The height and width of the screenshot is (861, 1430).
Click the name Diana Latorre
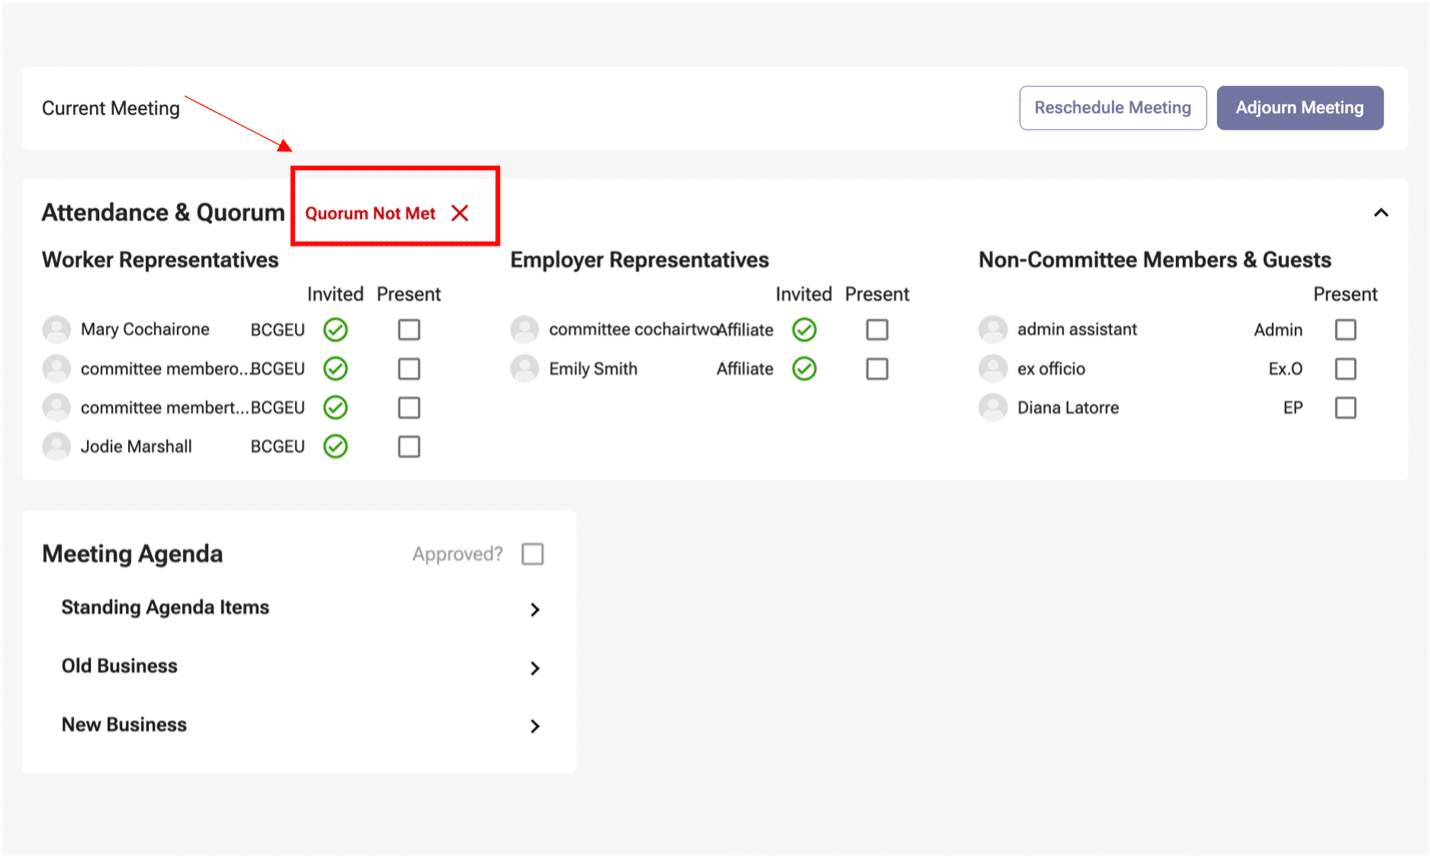pos(1068,407)
